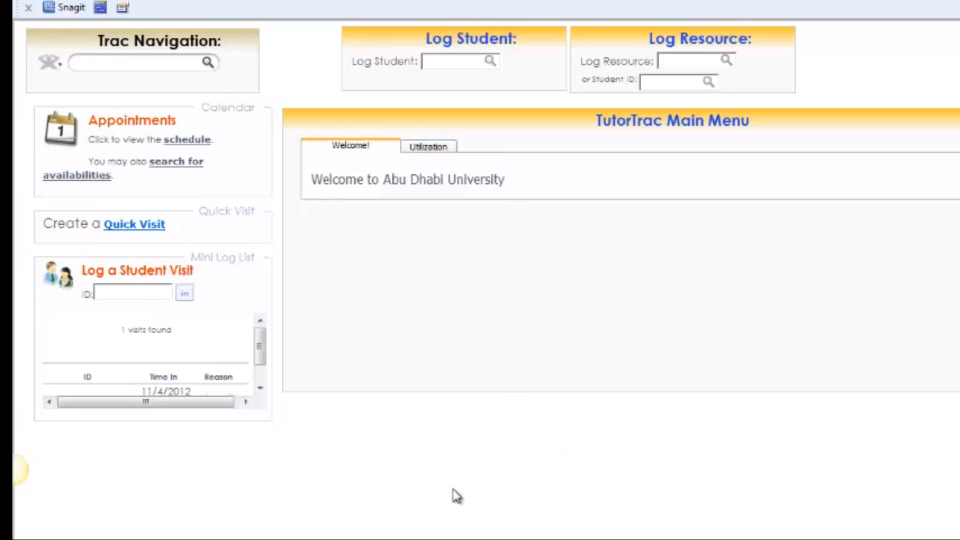
Task: Click the Log Student search magnifier icon
Action: pos(490,61)
